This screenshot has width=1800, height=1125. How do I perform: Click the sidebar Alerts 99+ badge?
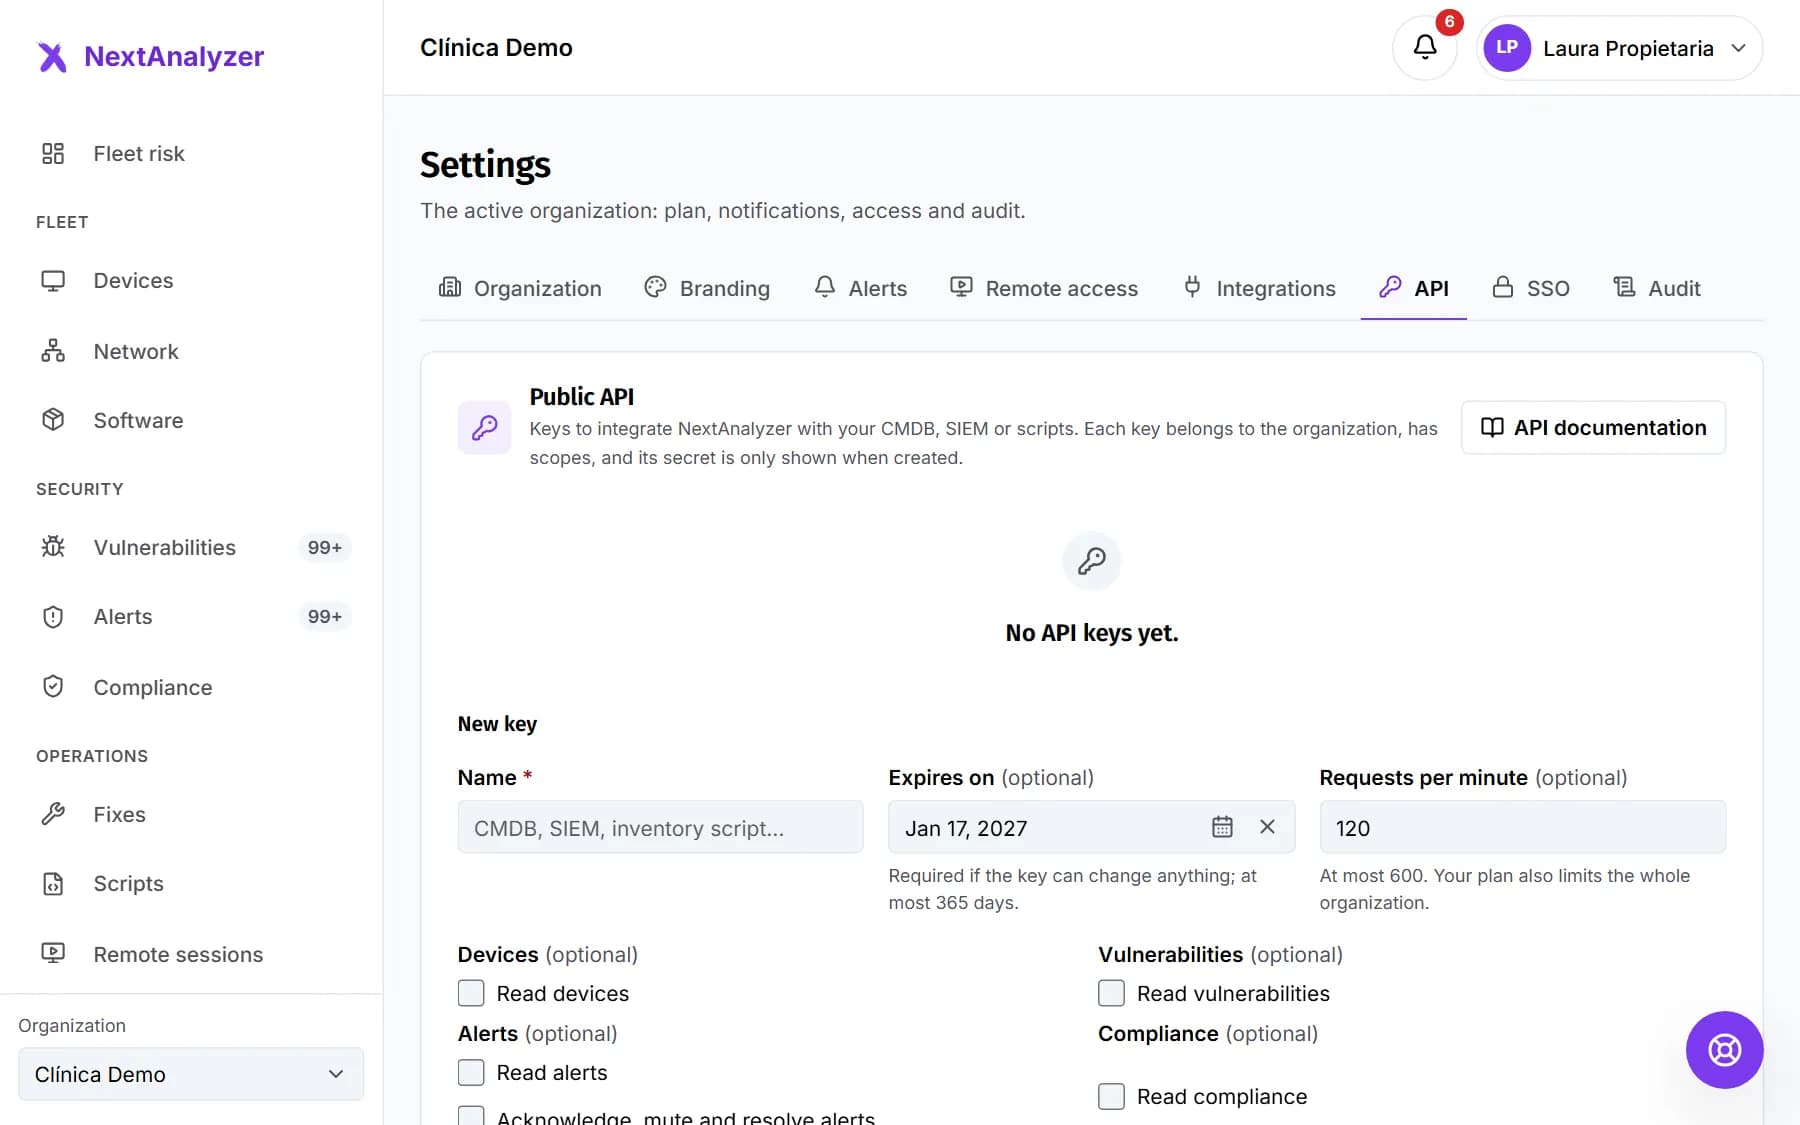tap(324, 617)
